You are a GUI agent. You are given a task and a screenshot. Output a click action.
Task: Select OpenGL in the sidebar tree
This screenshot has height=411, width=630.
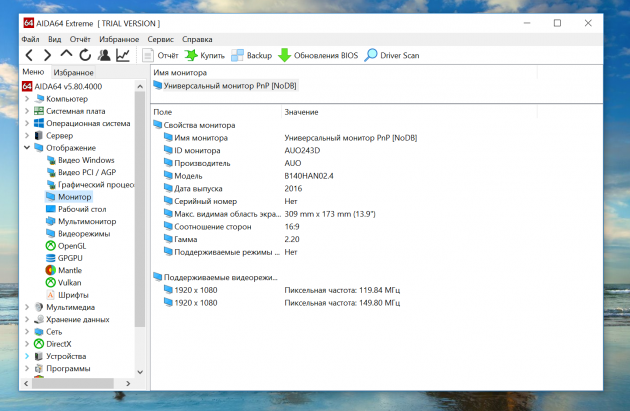(71, 245)
